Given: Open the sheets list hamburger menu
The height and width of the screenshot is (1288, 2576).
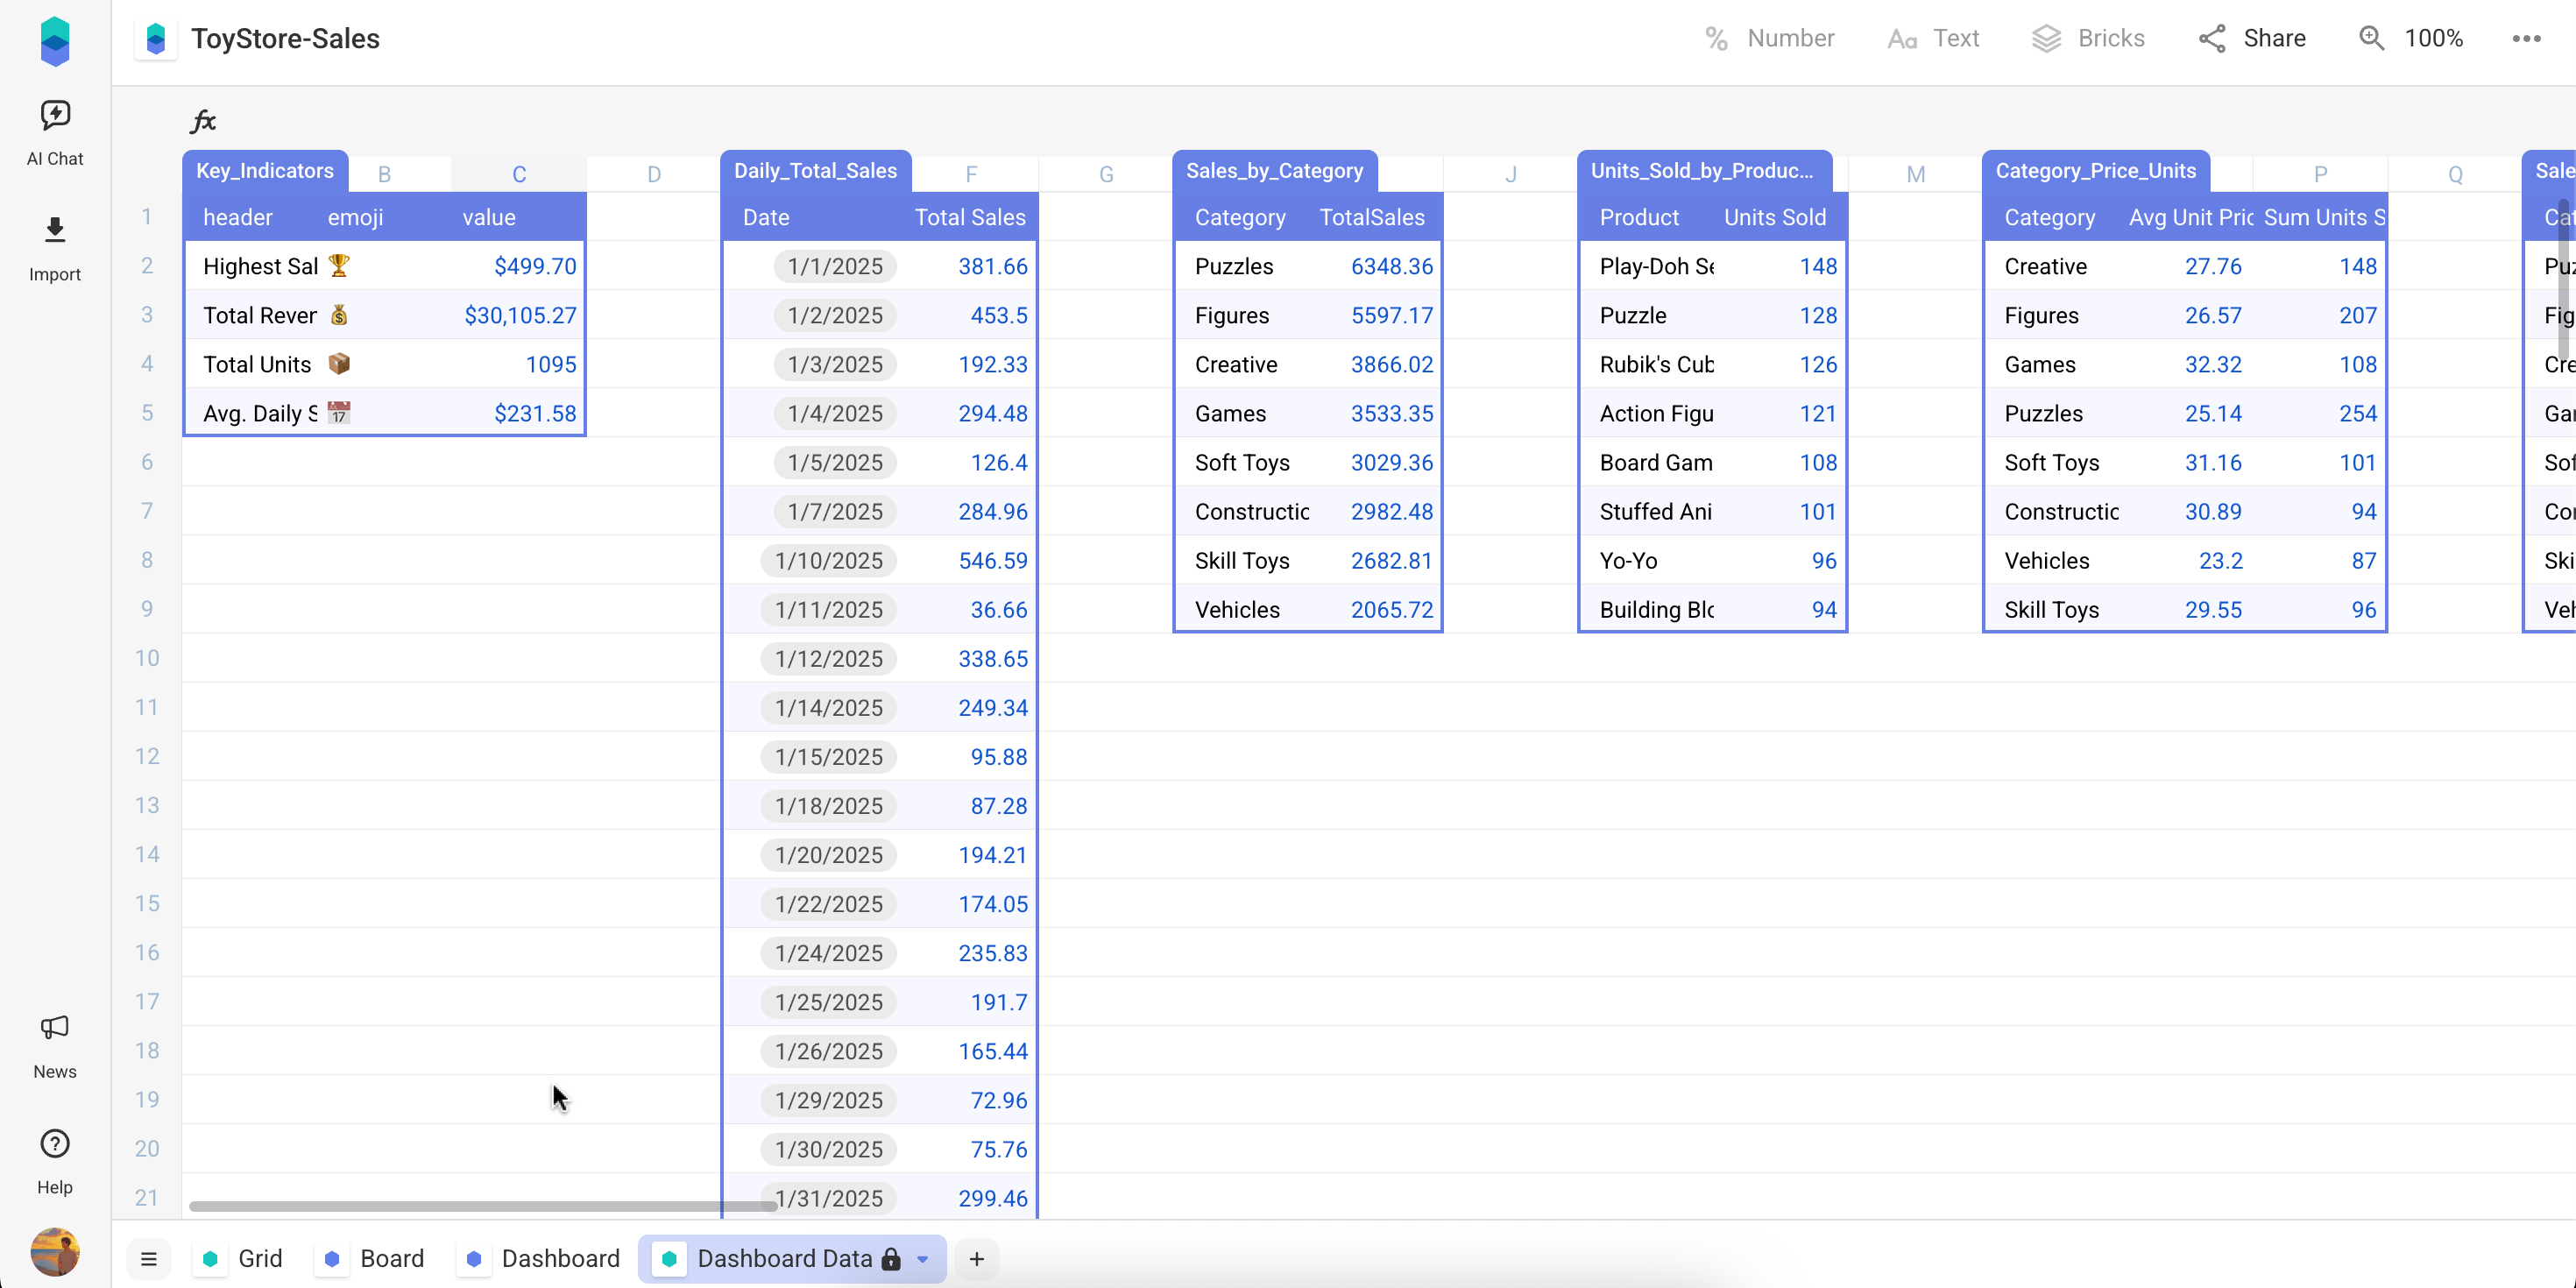Looking at the screenshot, I should coord(148,1259).
